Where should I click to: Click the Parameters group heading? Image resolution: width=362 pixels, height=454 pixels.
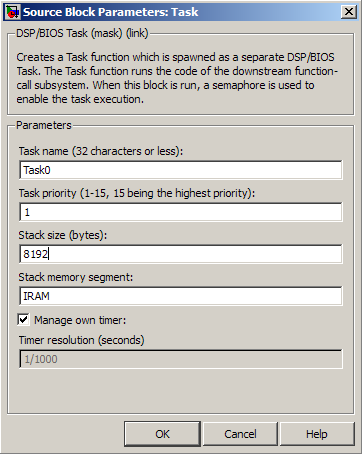click(44, 125)
